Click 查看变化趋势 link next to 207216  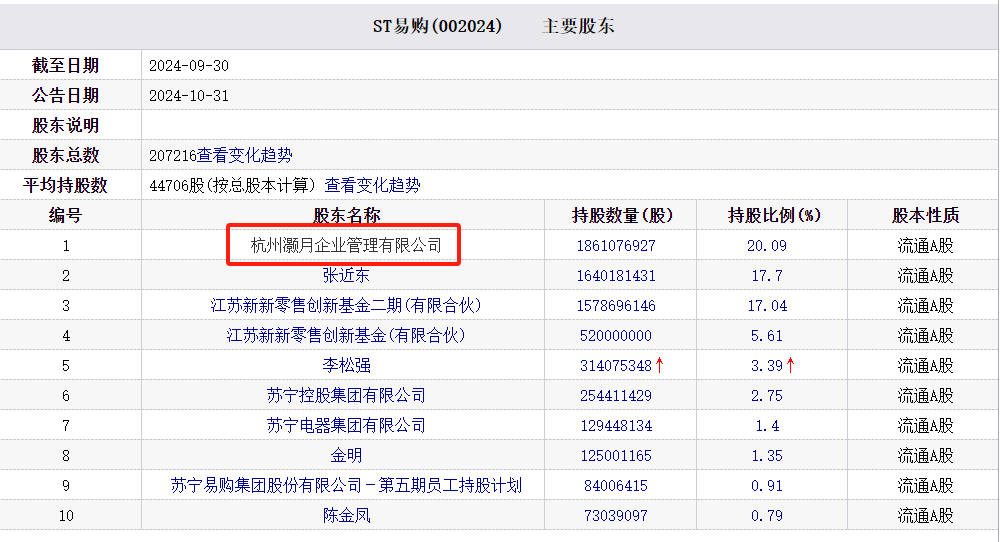[x=245, y=155]
